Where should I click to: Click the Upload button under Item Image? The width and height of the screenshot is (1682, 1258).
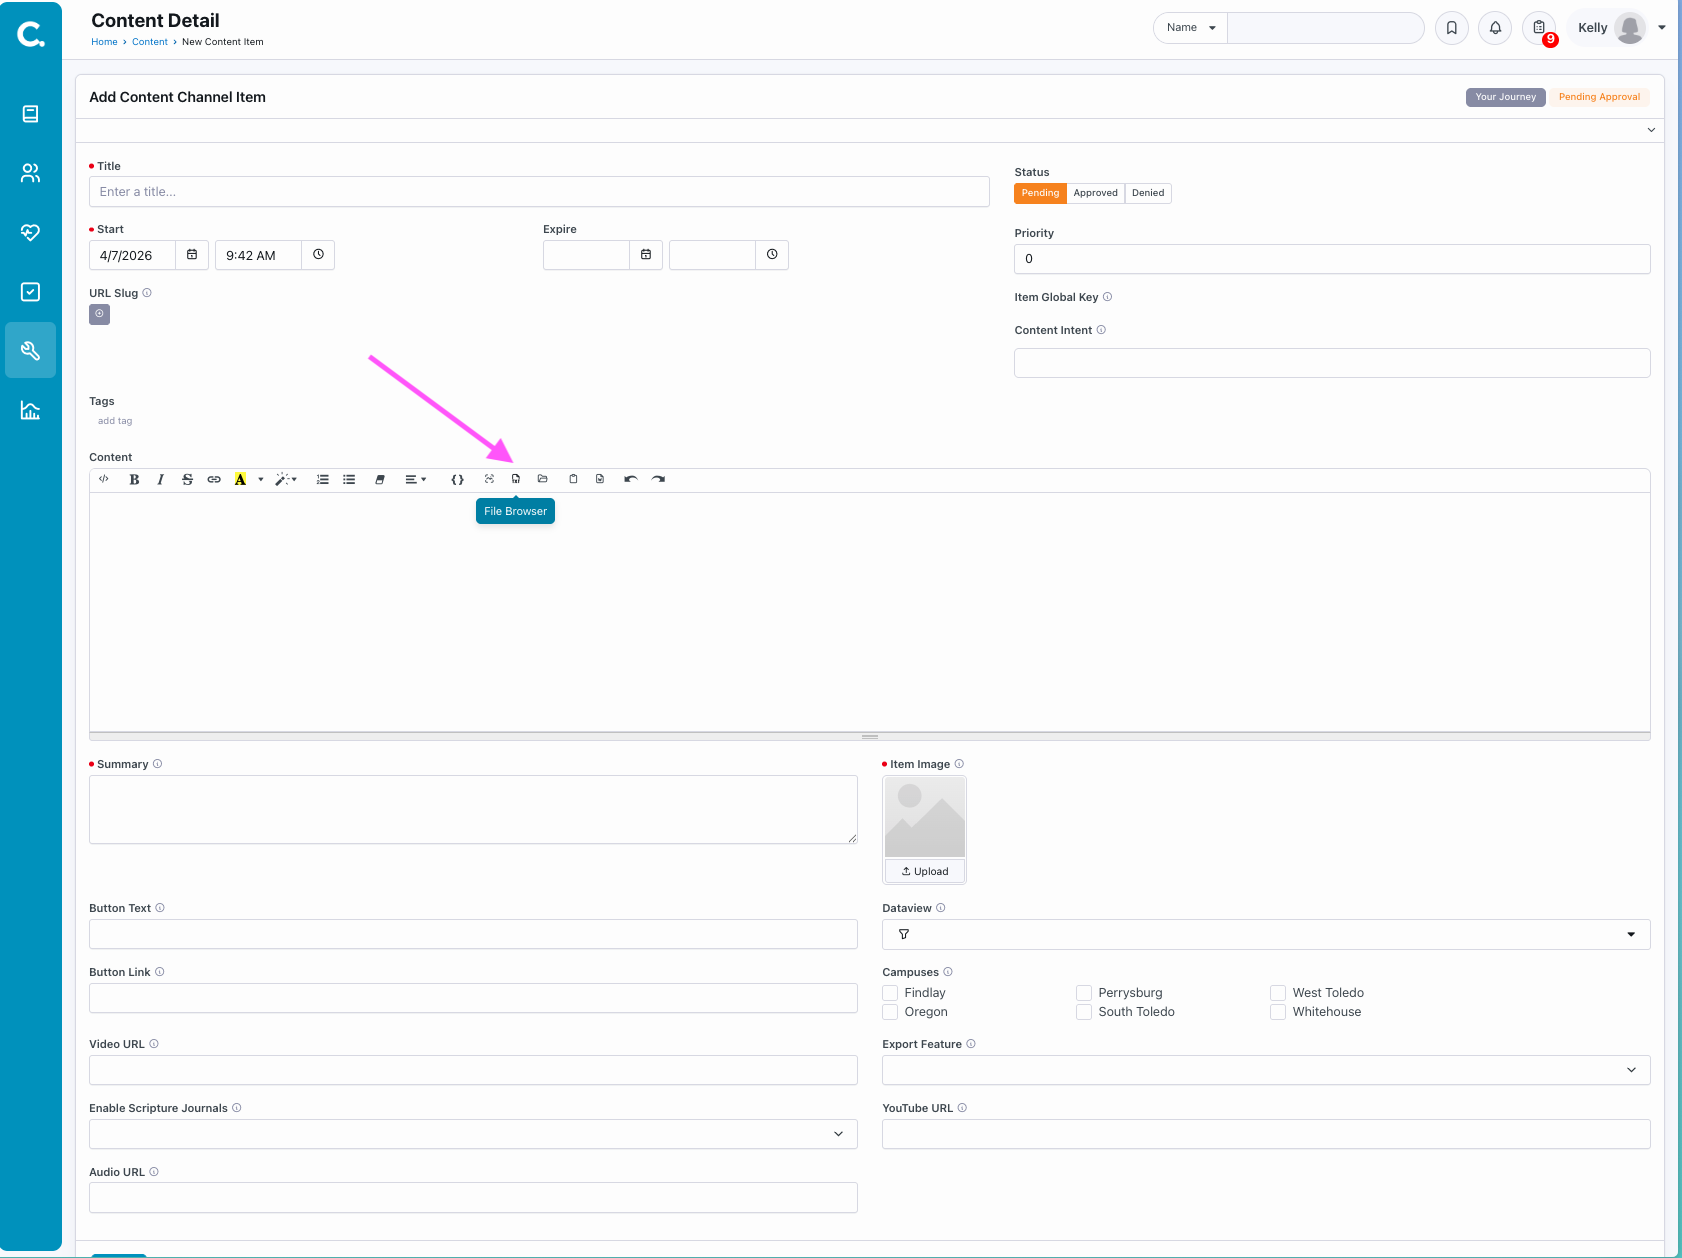(x=925, y=871)
